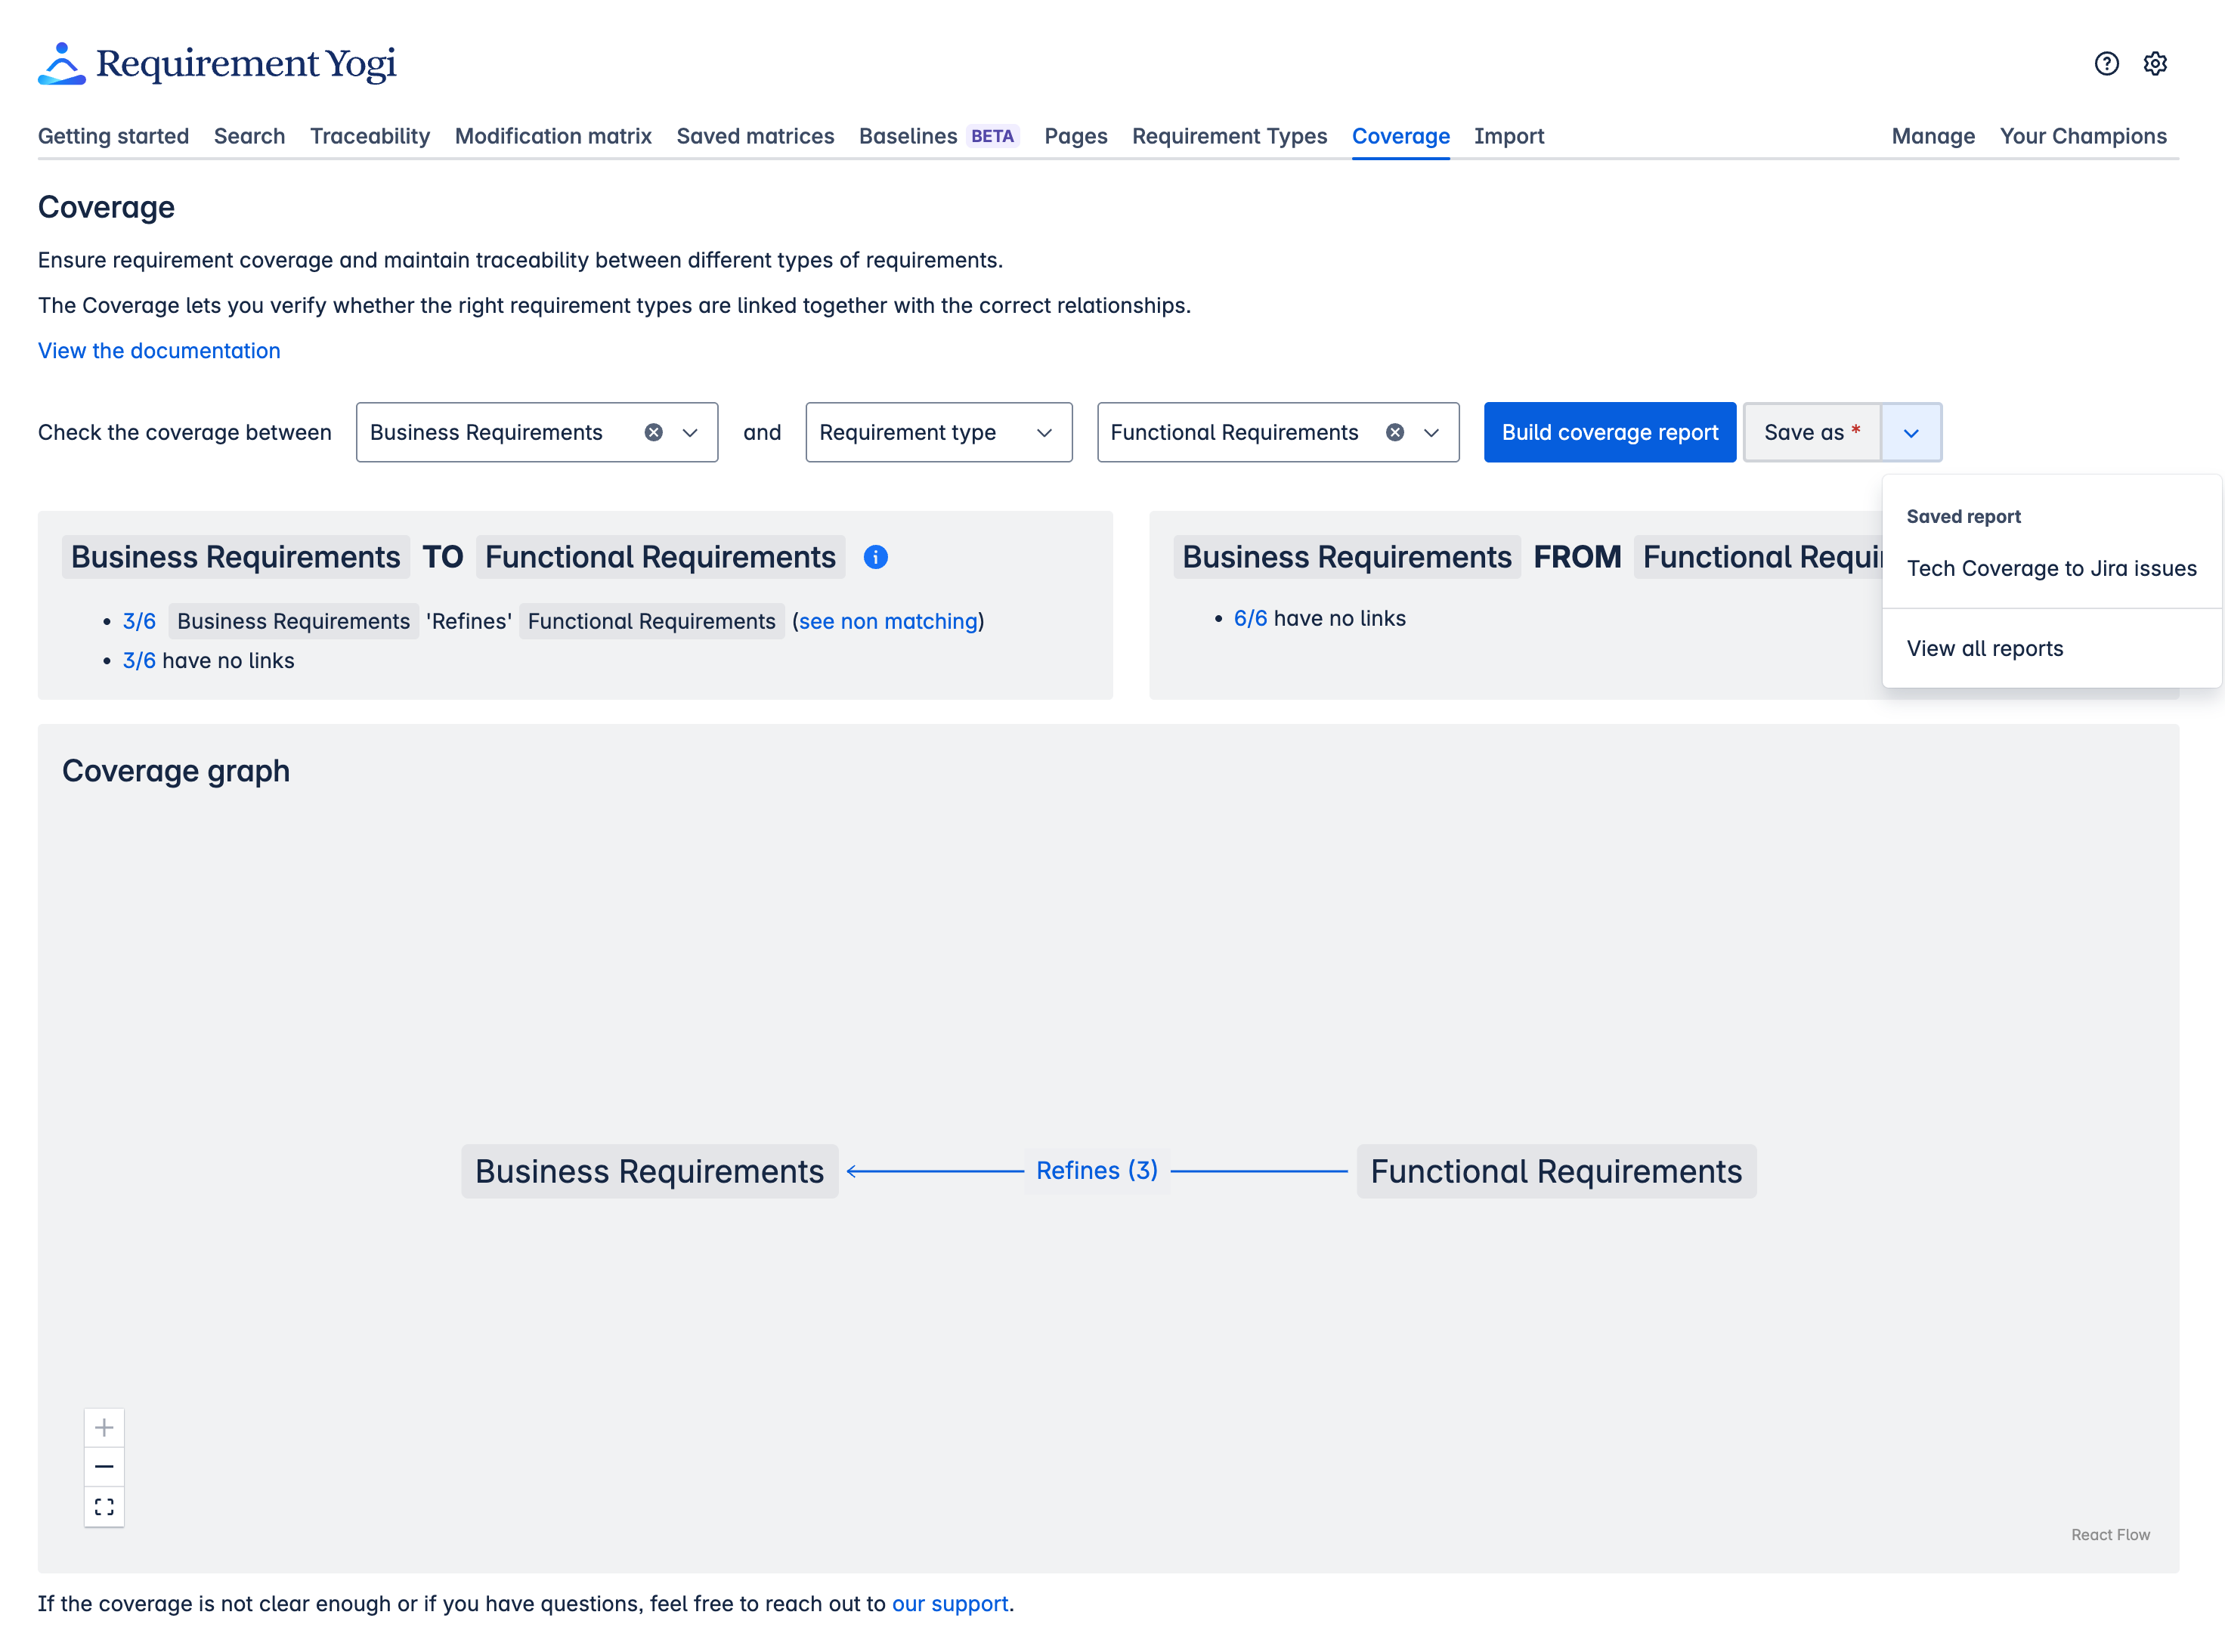Screen dimensions: 2225x1652
Task: Click the see non matching link
Action: click(x=887, y=621)
